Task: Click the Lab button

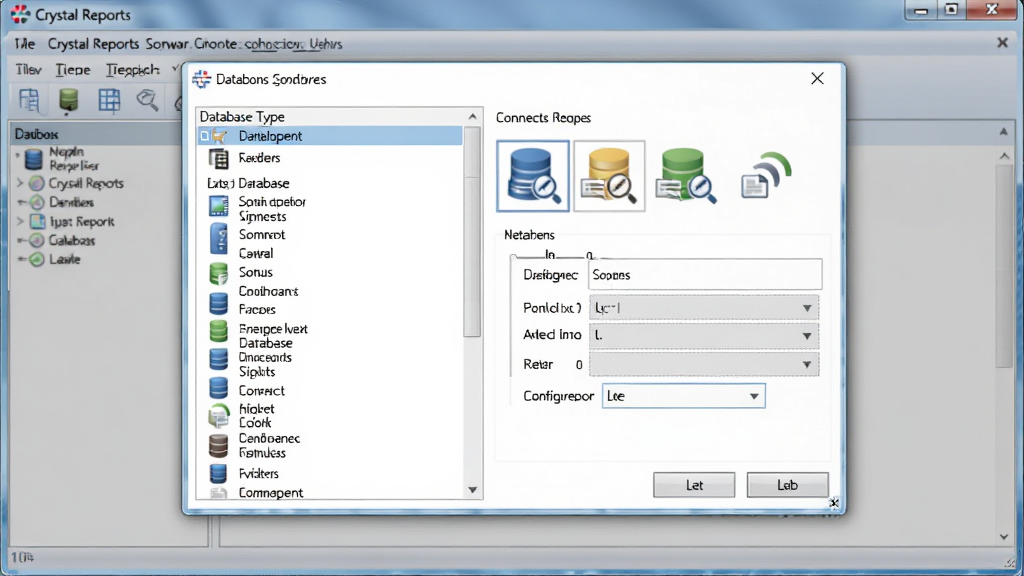Action: [788, 485]
